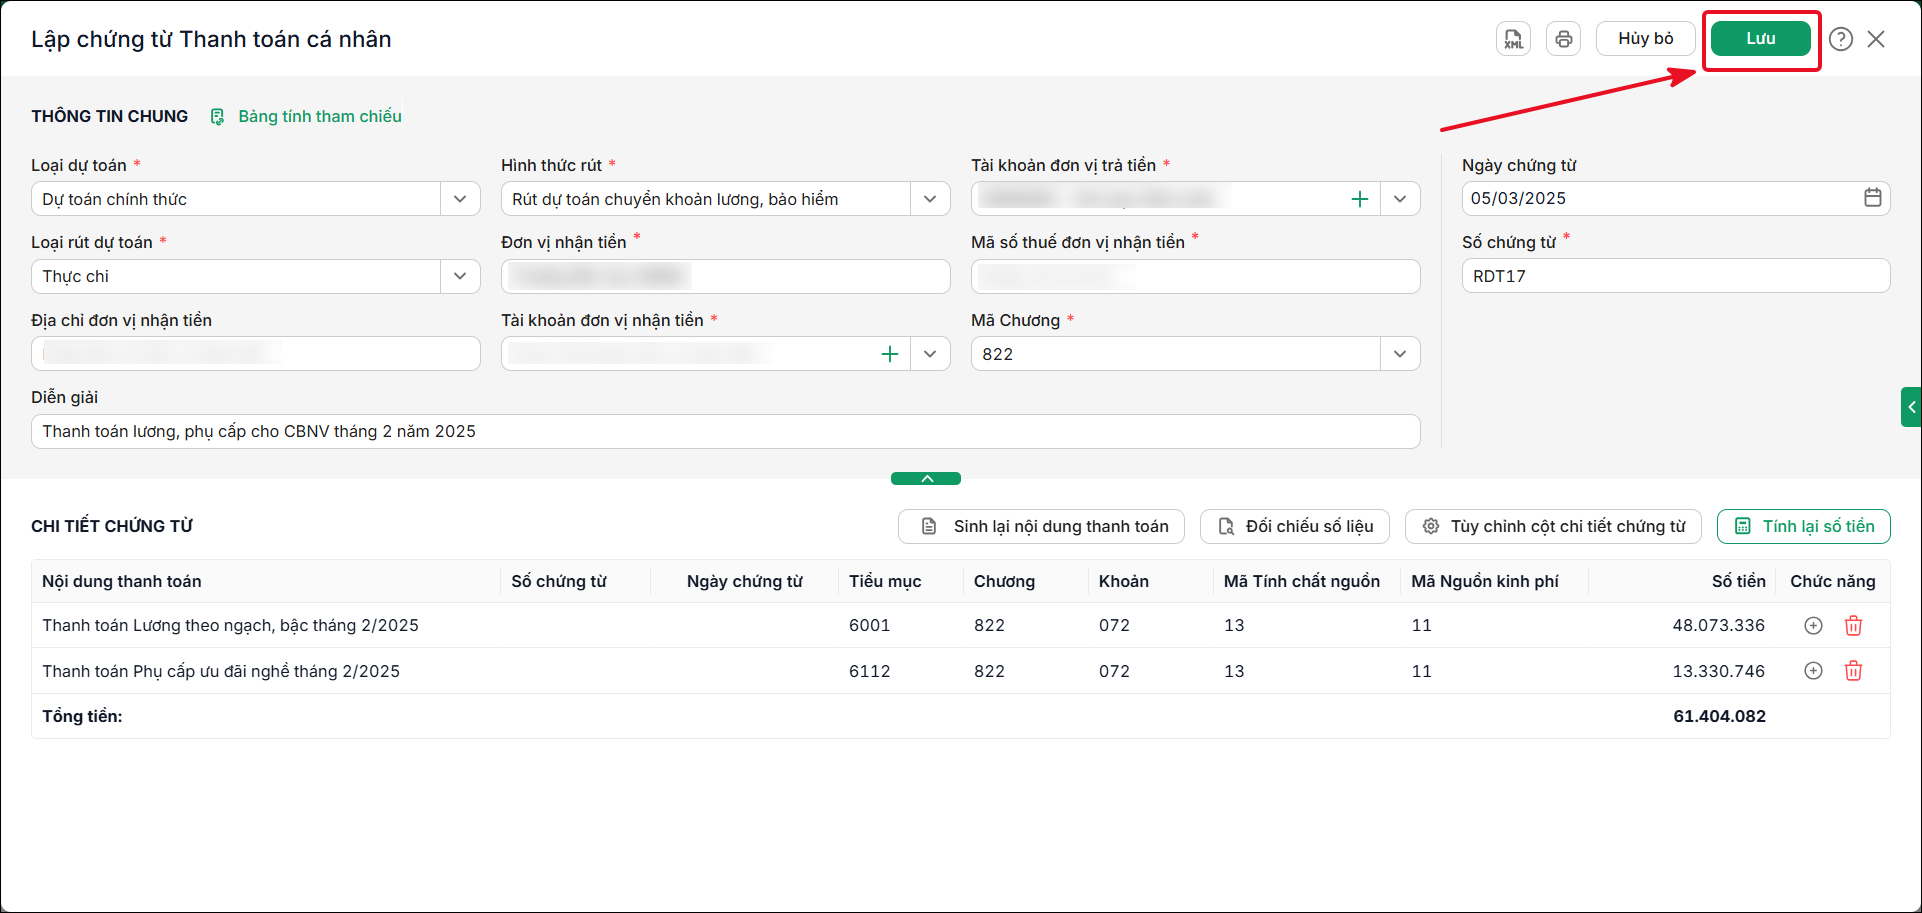Close the Lập chứng từ dialog
The width and height of the screenshot is (1922, 913).
coord(1876,39)
